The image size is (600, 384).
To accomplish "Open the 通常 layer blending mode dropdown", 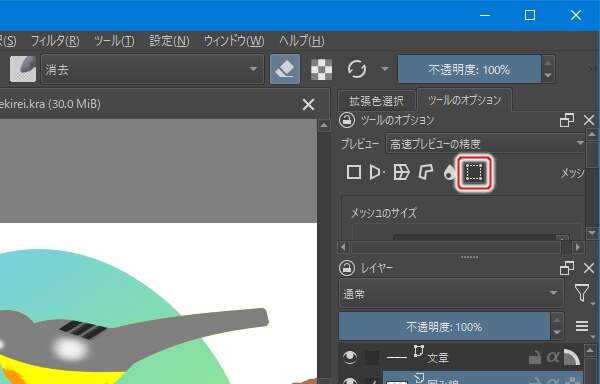I will coord(451,293).
